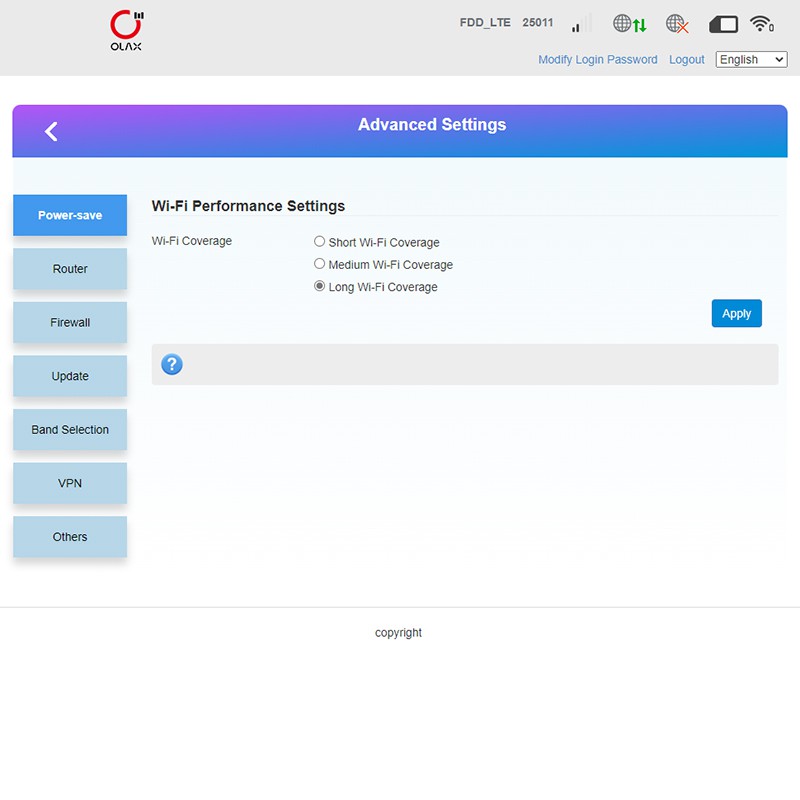Click the Logout link
The image size is (800, 800).
click(686, 60)
